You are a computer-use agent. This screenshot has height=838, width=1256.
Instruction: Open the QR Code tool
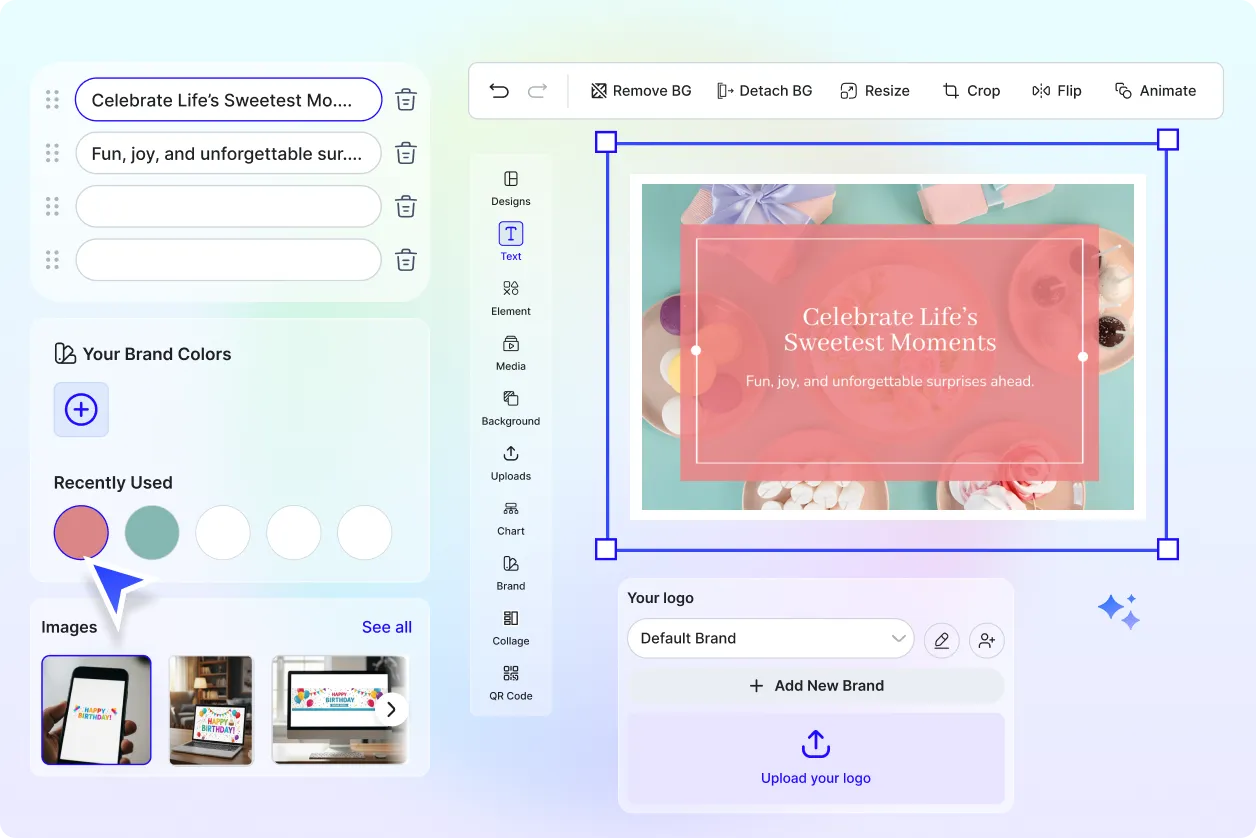coord(511,681)
